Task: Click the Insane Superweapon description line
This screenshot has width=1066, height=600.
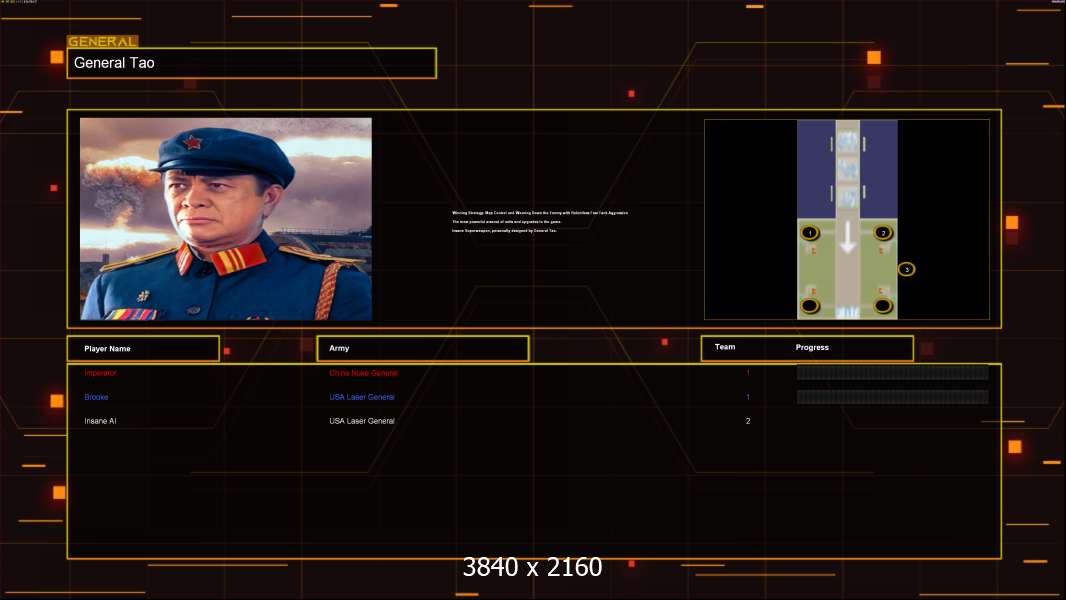Action: tap(504, 230)
